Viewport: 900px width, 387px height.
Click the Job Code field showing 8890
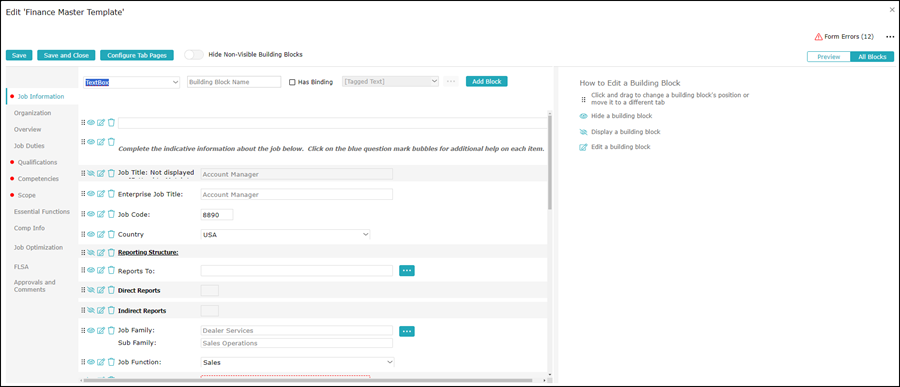point(217,215)
